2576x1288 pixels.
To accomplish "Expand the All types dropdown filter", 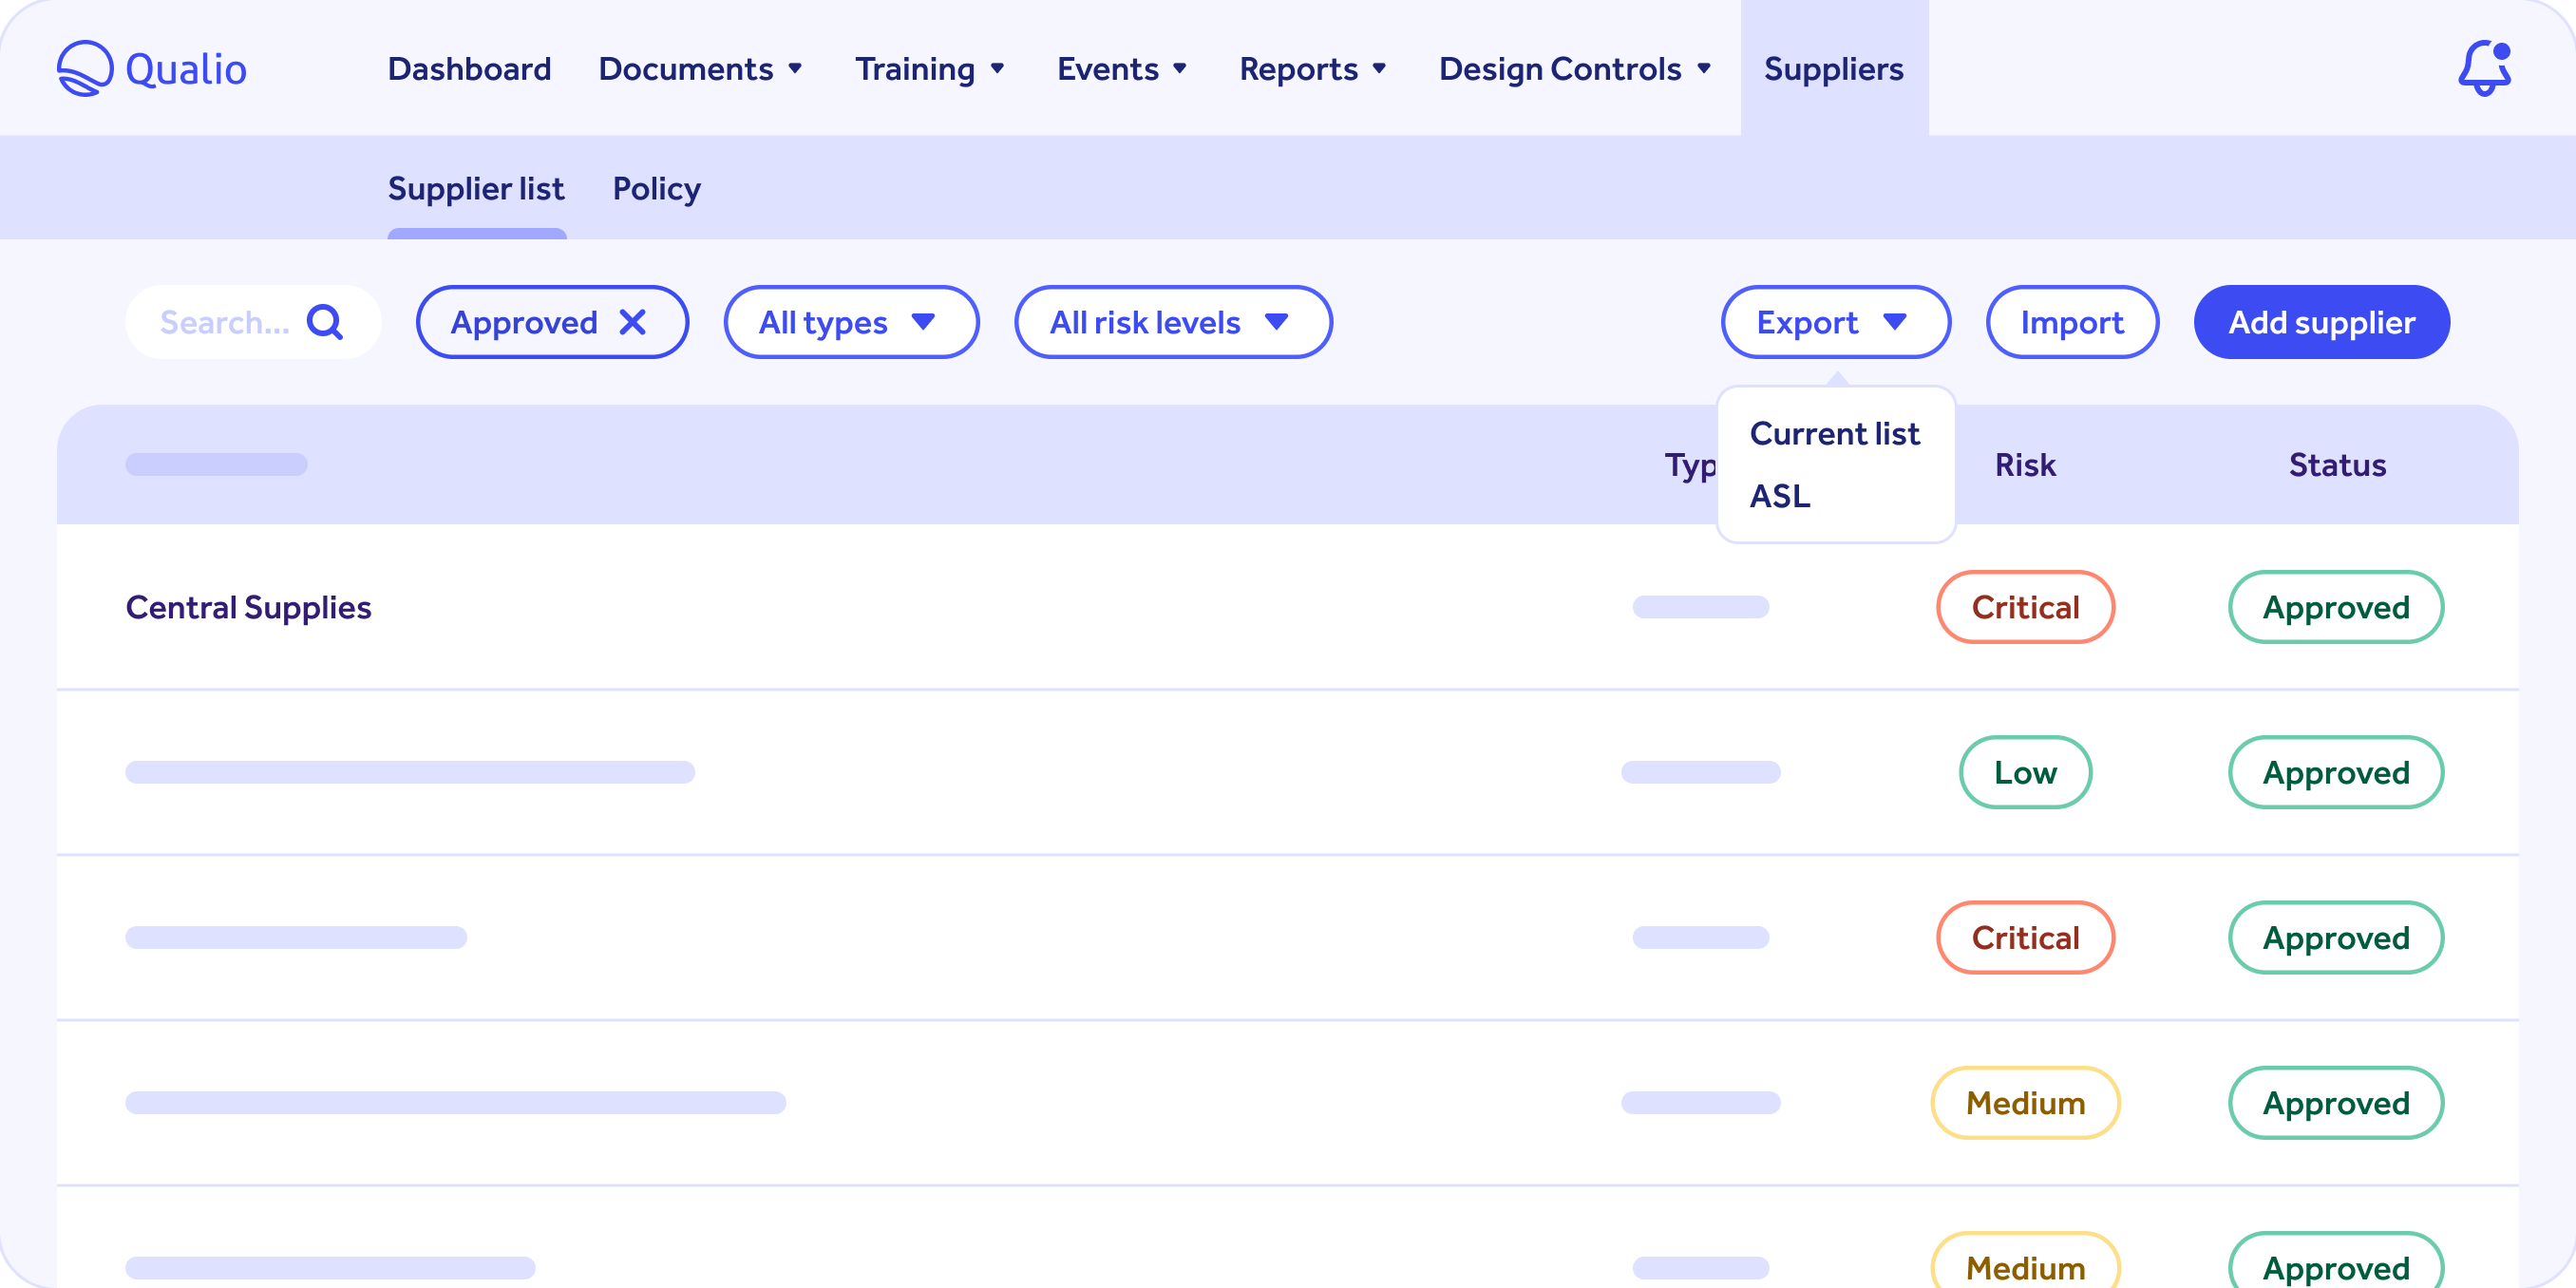I will click(846, 322).
